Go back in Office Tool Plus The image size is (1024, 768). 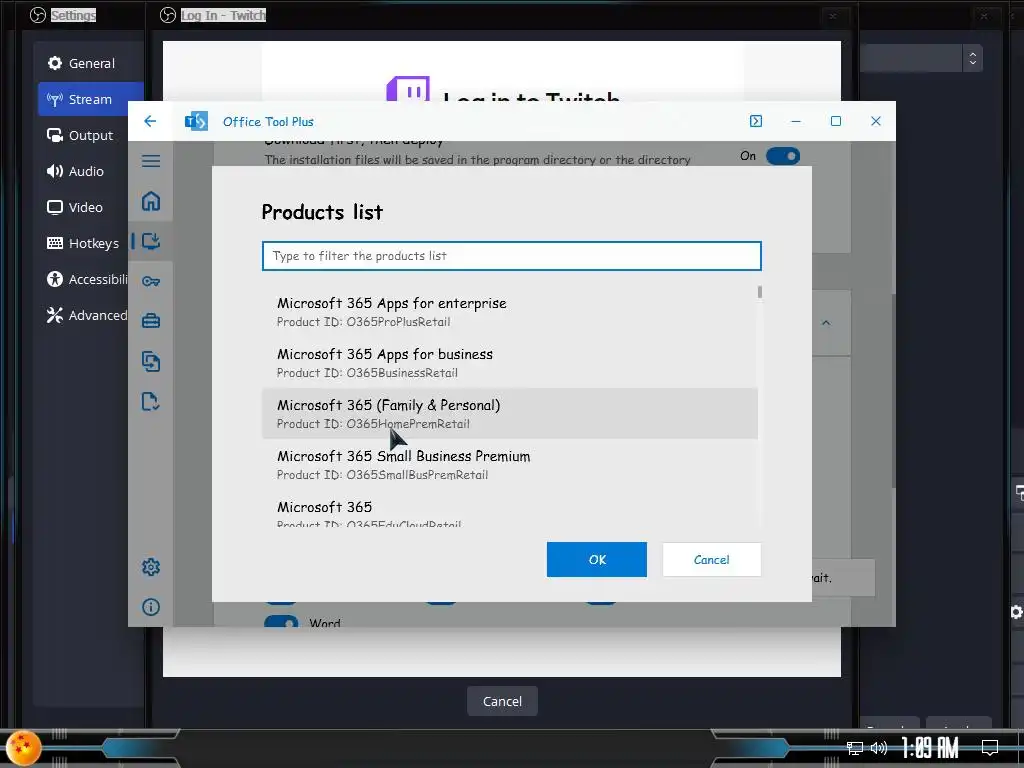tap(150, 121)
